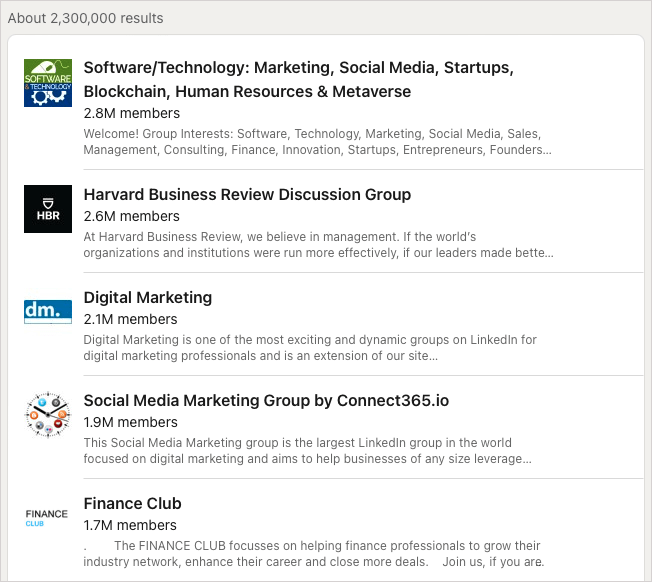Click the Digital Marketing group description snippet
This screenshot has width=652, height=582.
point(310,347)
